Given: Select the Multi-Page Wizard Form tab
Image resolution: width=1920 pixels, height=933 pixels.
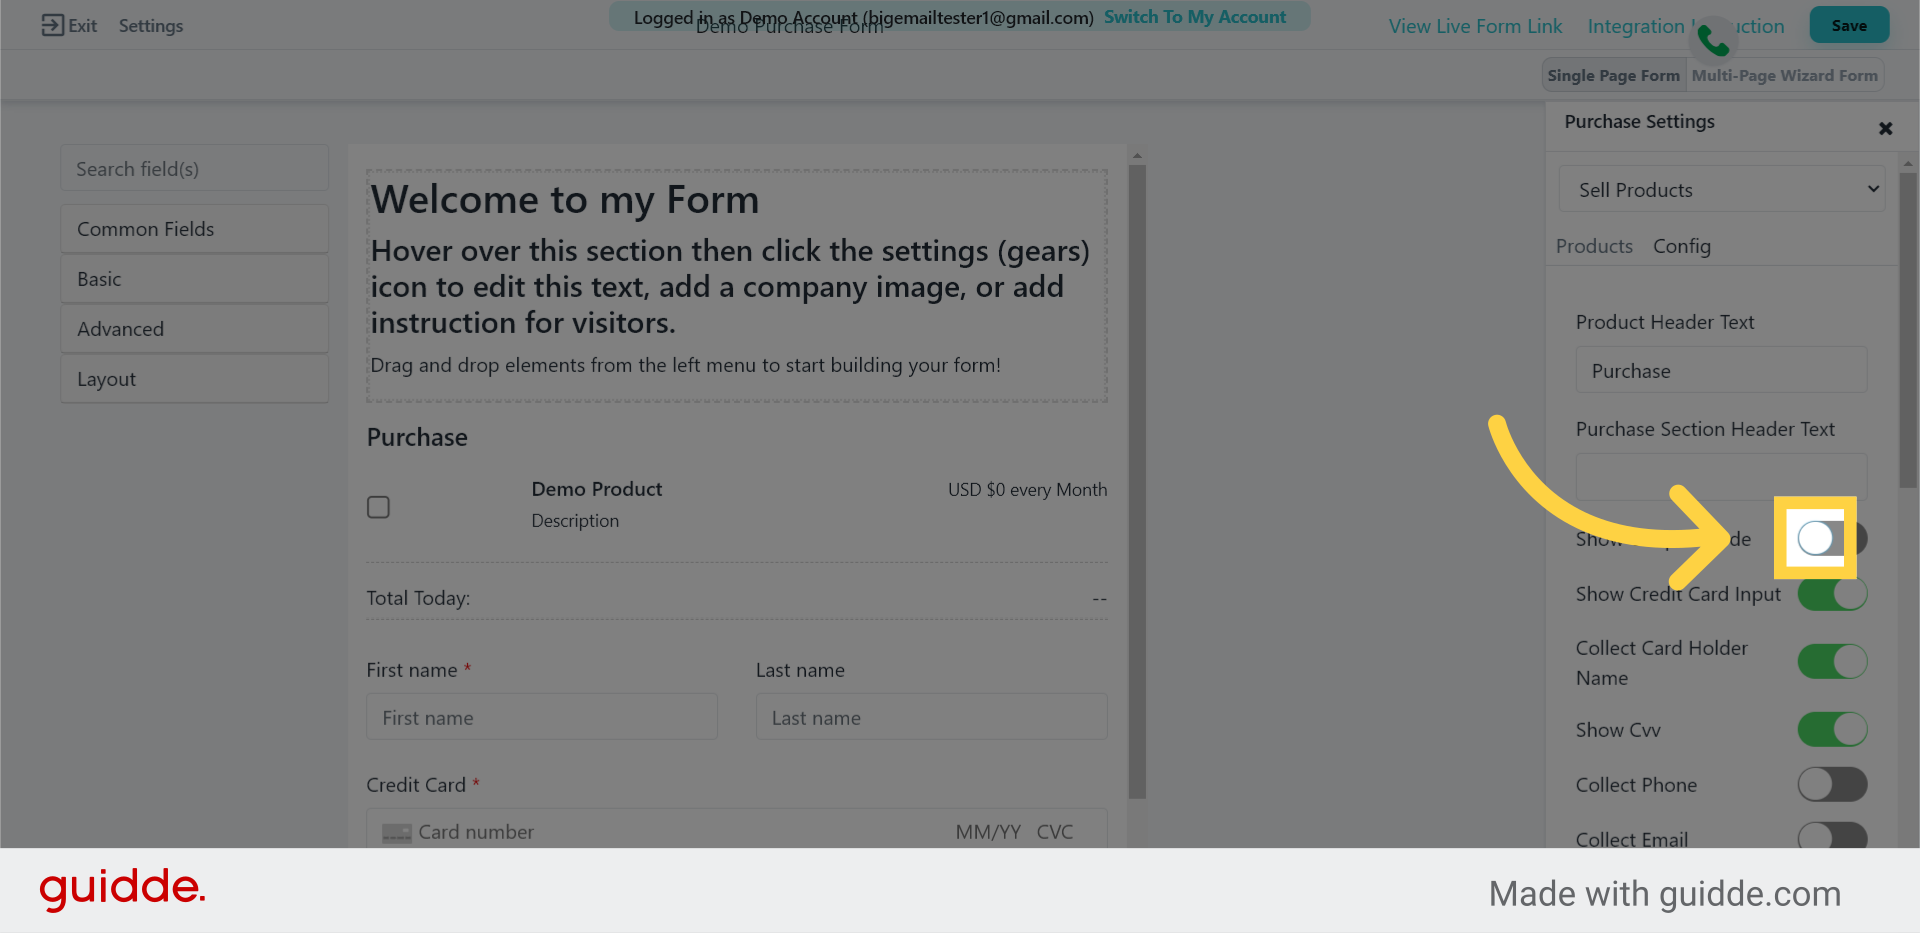Looking at the screenshot, I should (x=1784, y=76).
